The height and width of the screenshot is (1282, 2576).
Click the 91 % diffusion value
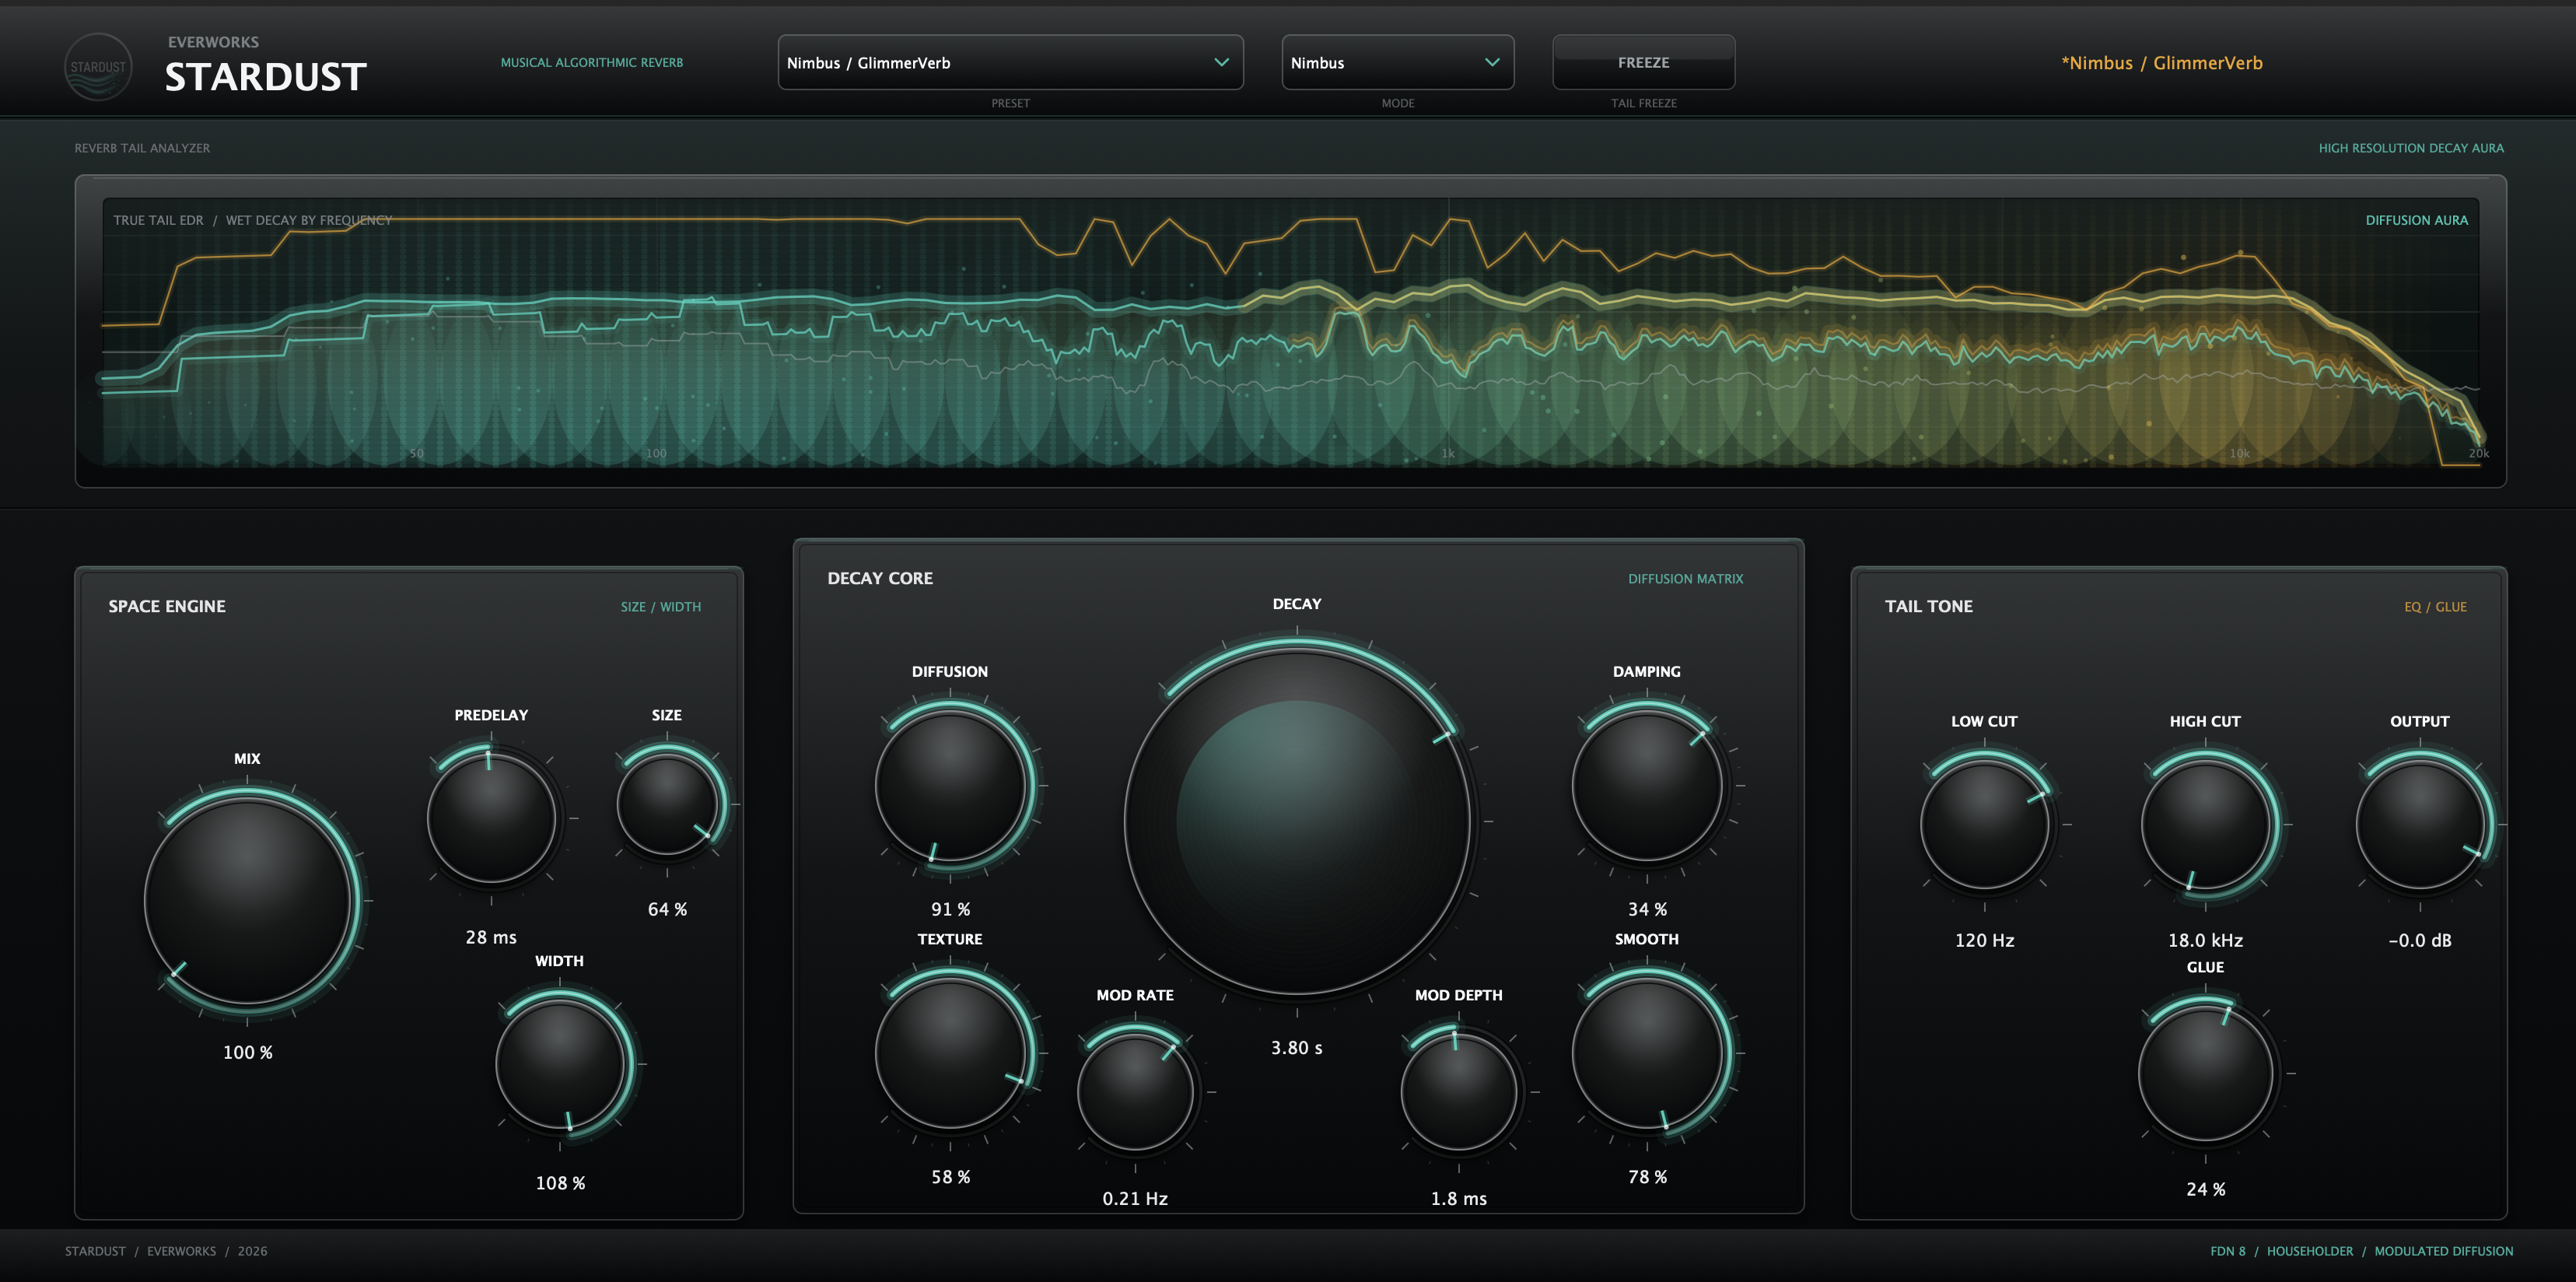[x=950, y=909]
